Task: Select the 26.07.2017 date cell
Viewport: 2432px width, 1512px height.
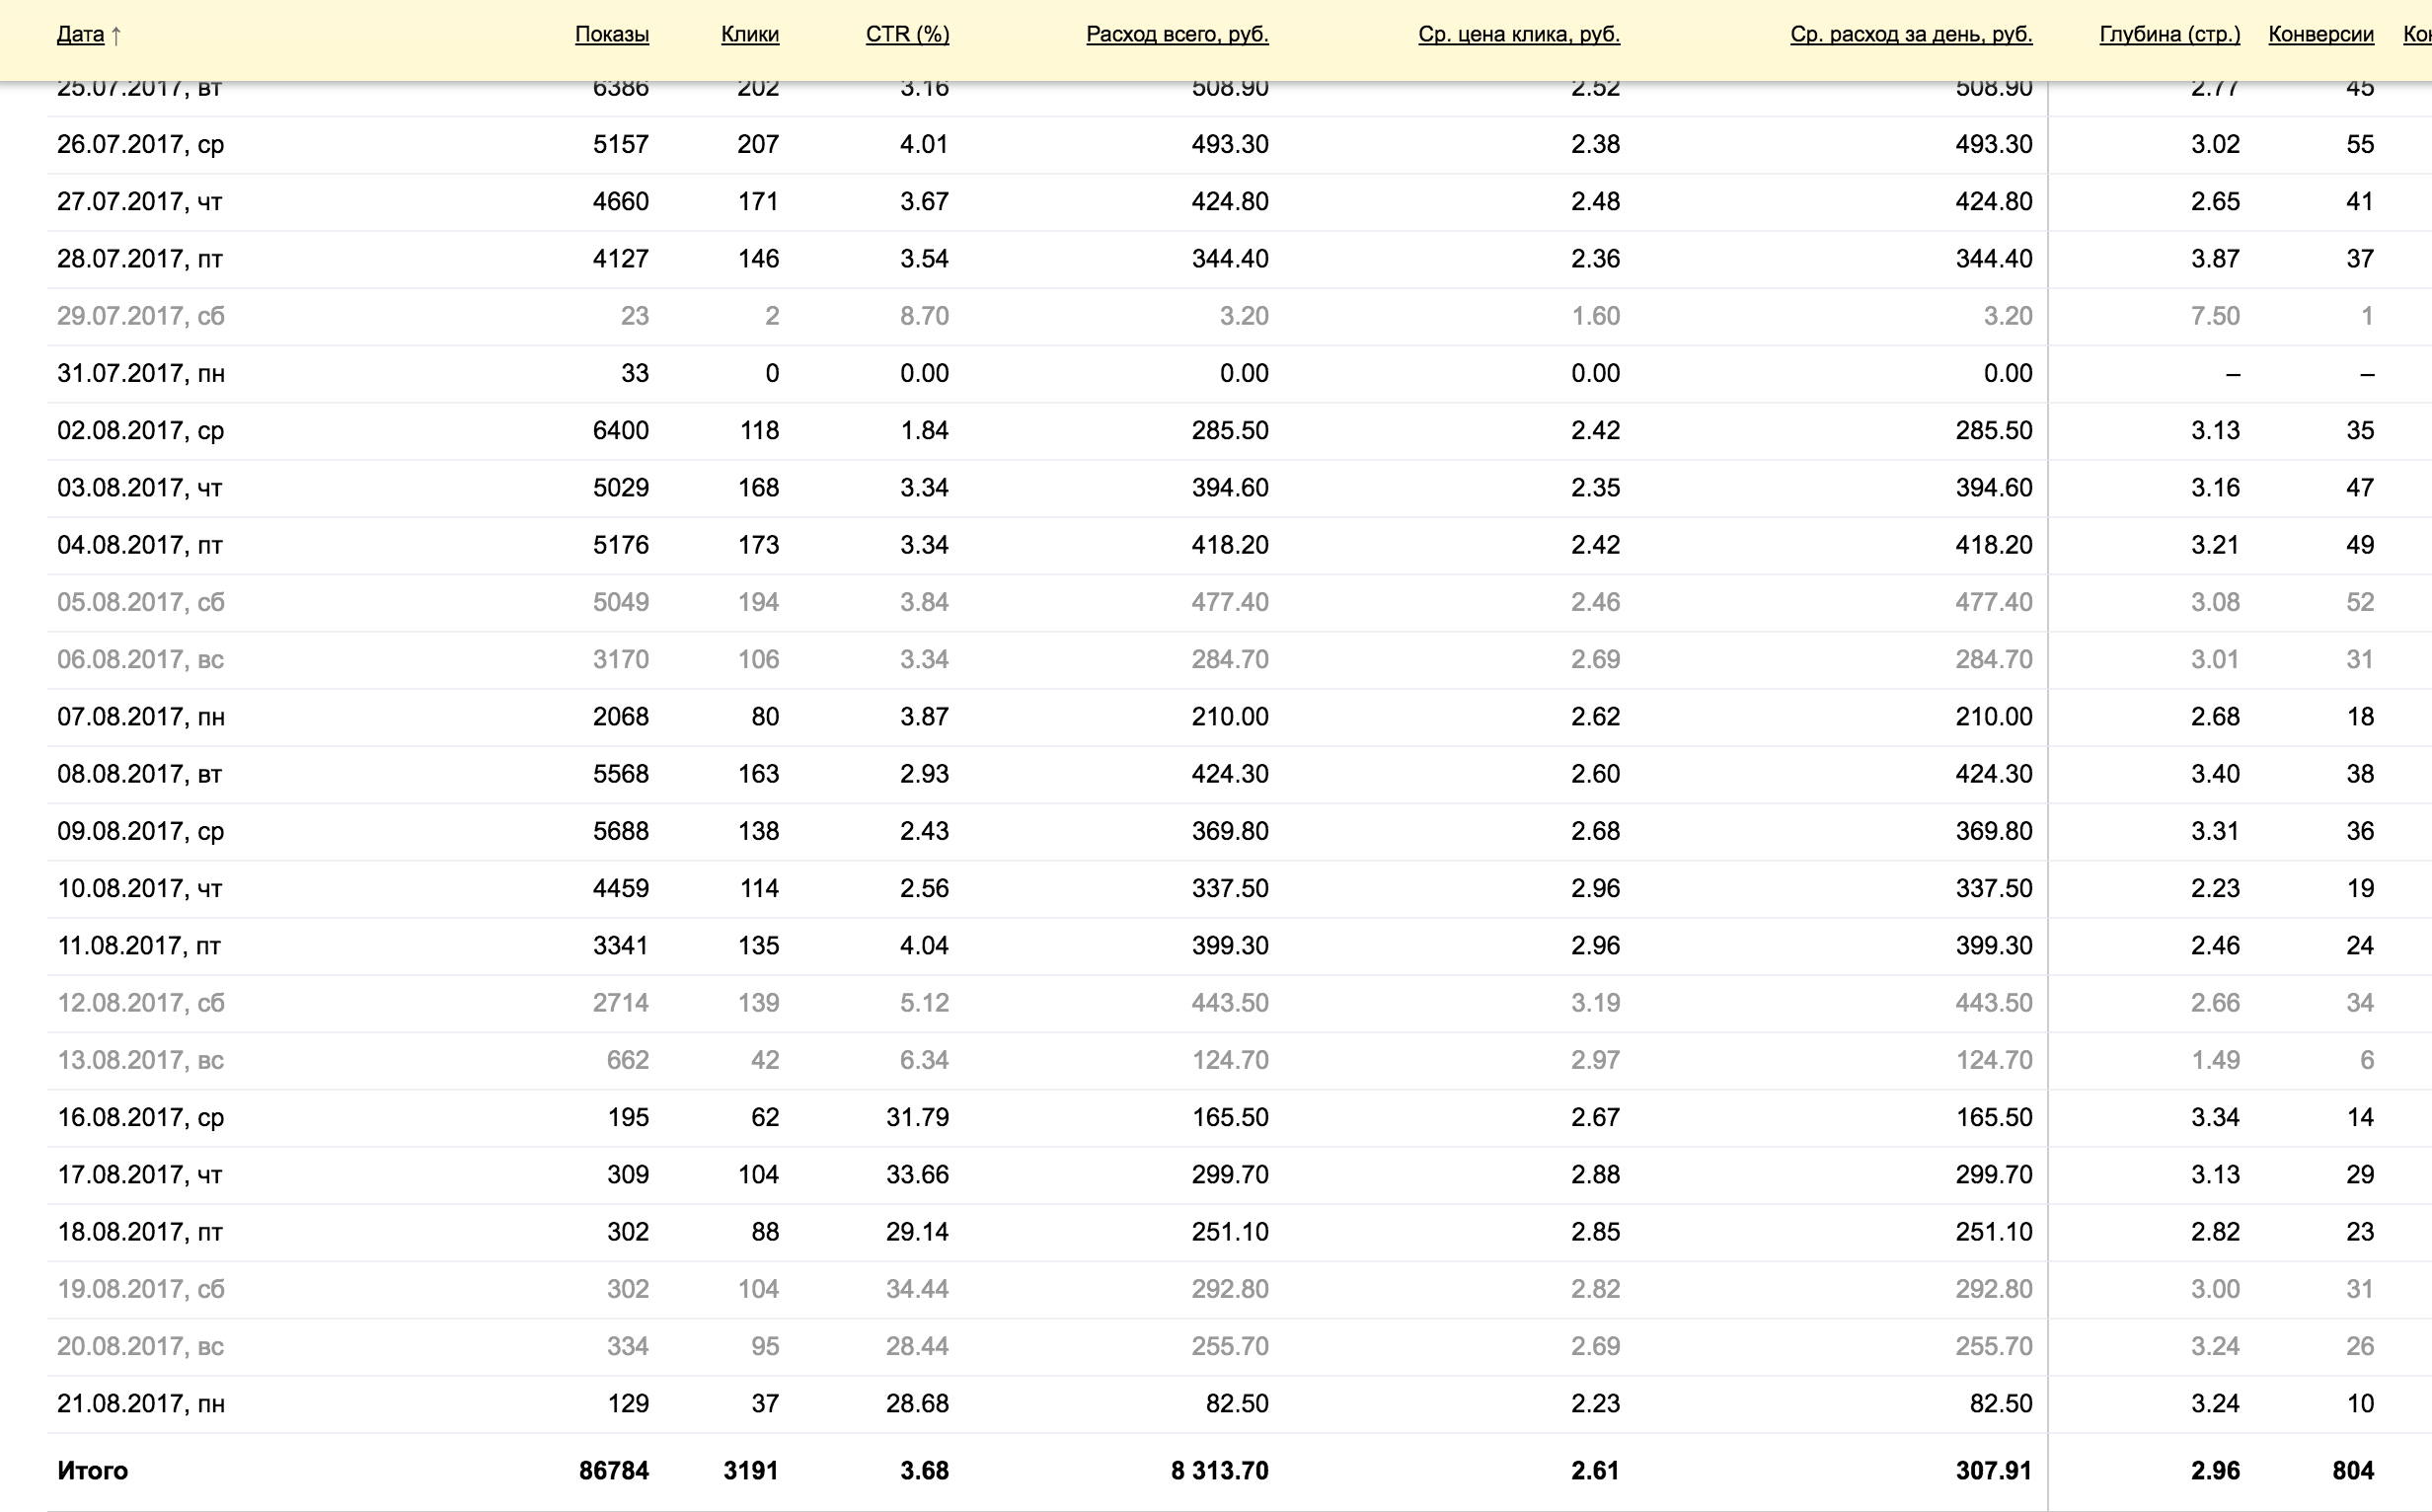Action: pos(140,144)
